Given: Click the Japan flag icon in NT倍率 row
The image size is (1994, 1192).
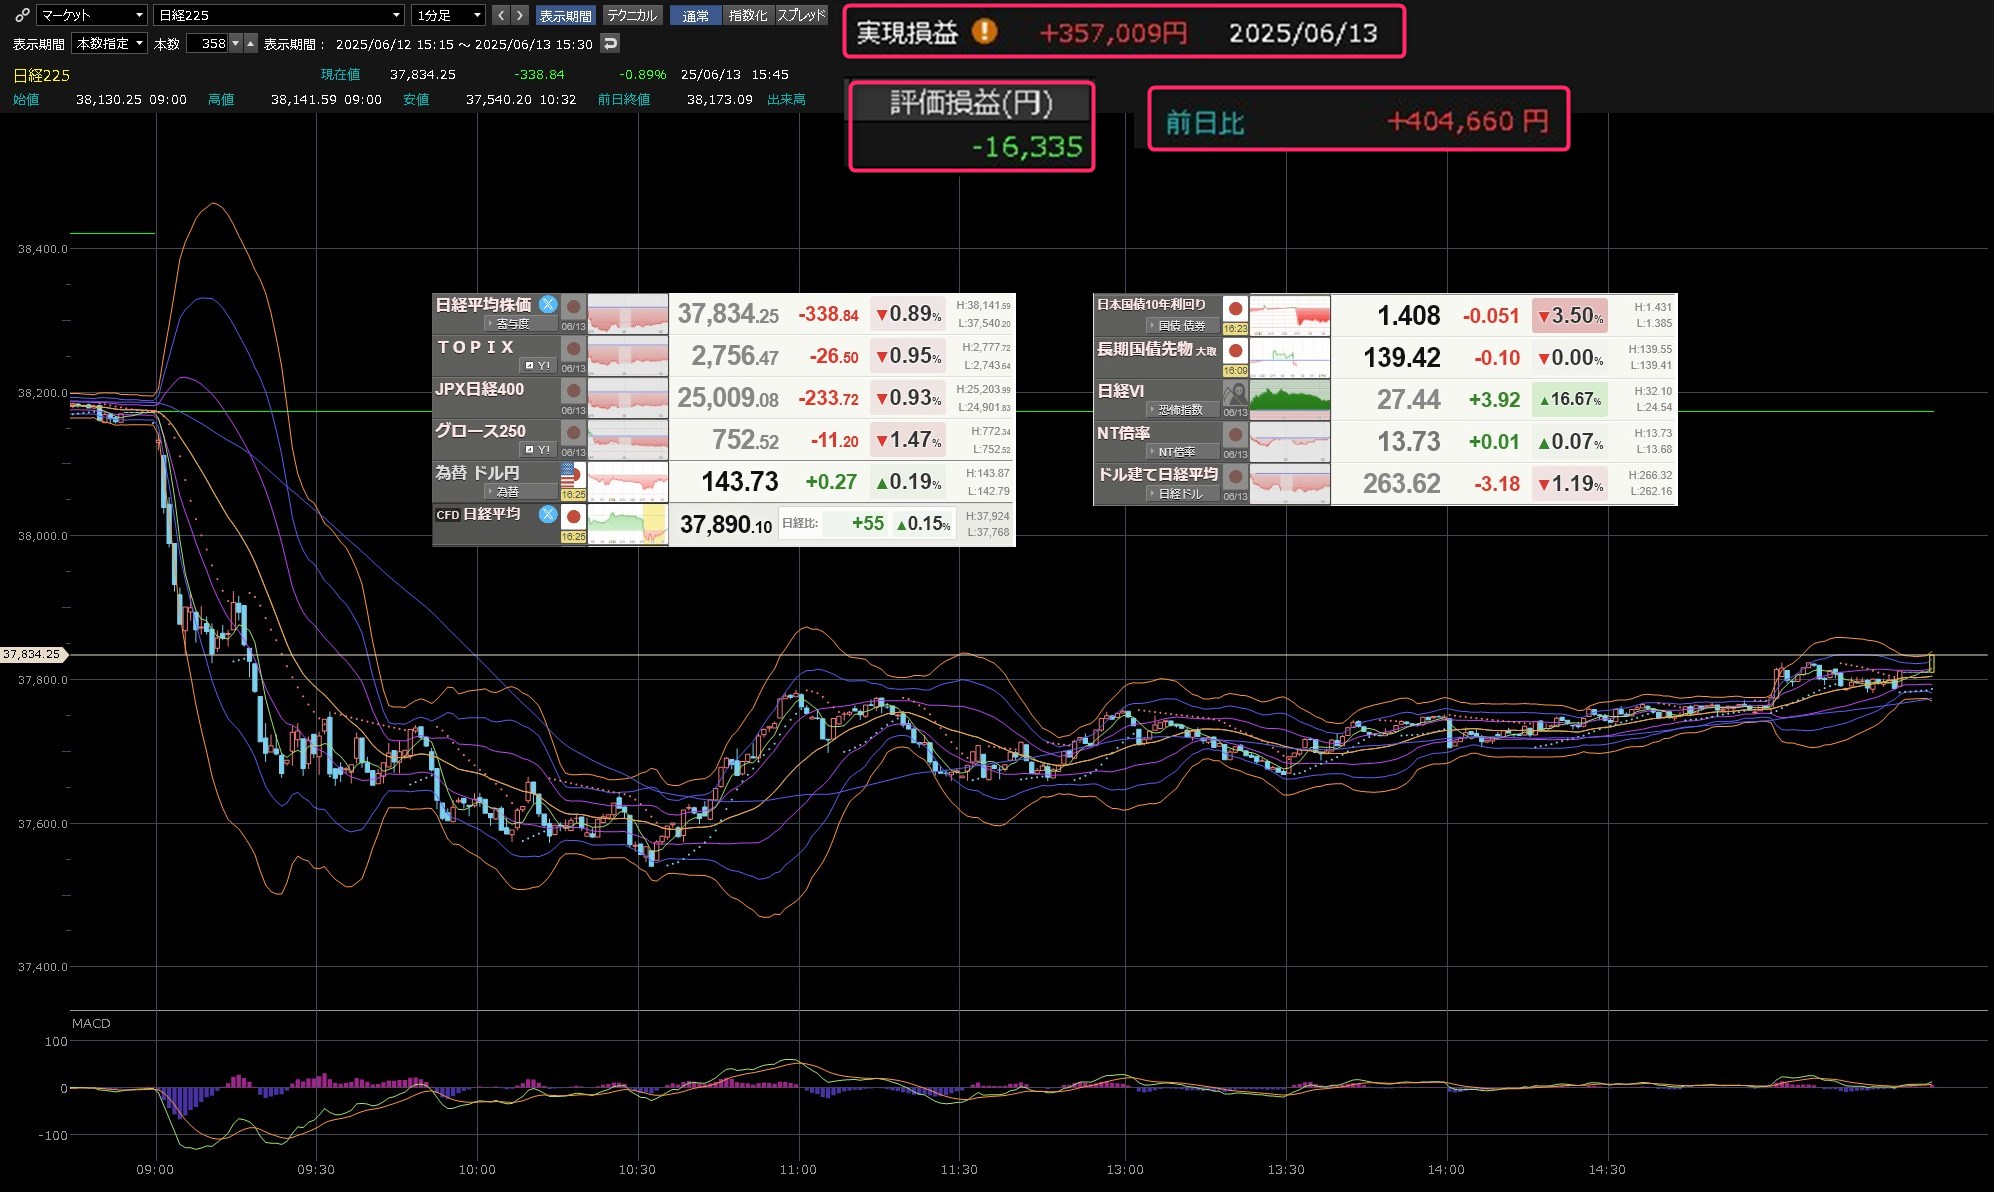Looking at the screenshot, I should (1236, 434).
